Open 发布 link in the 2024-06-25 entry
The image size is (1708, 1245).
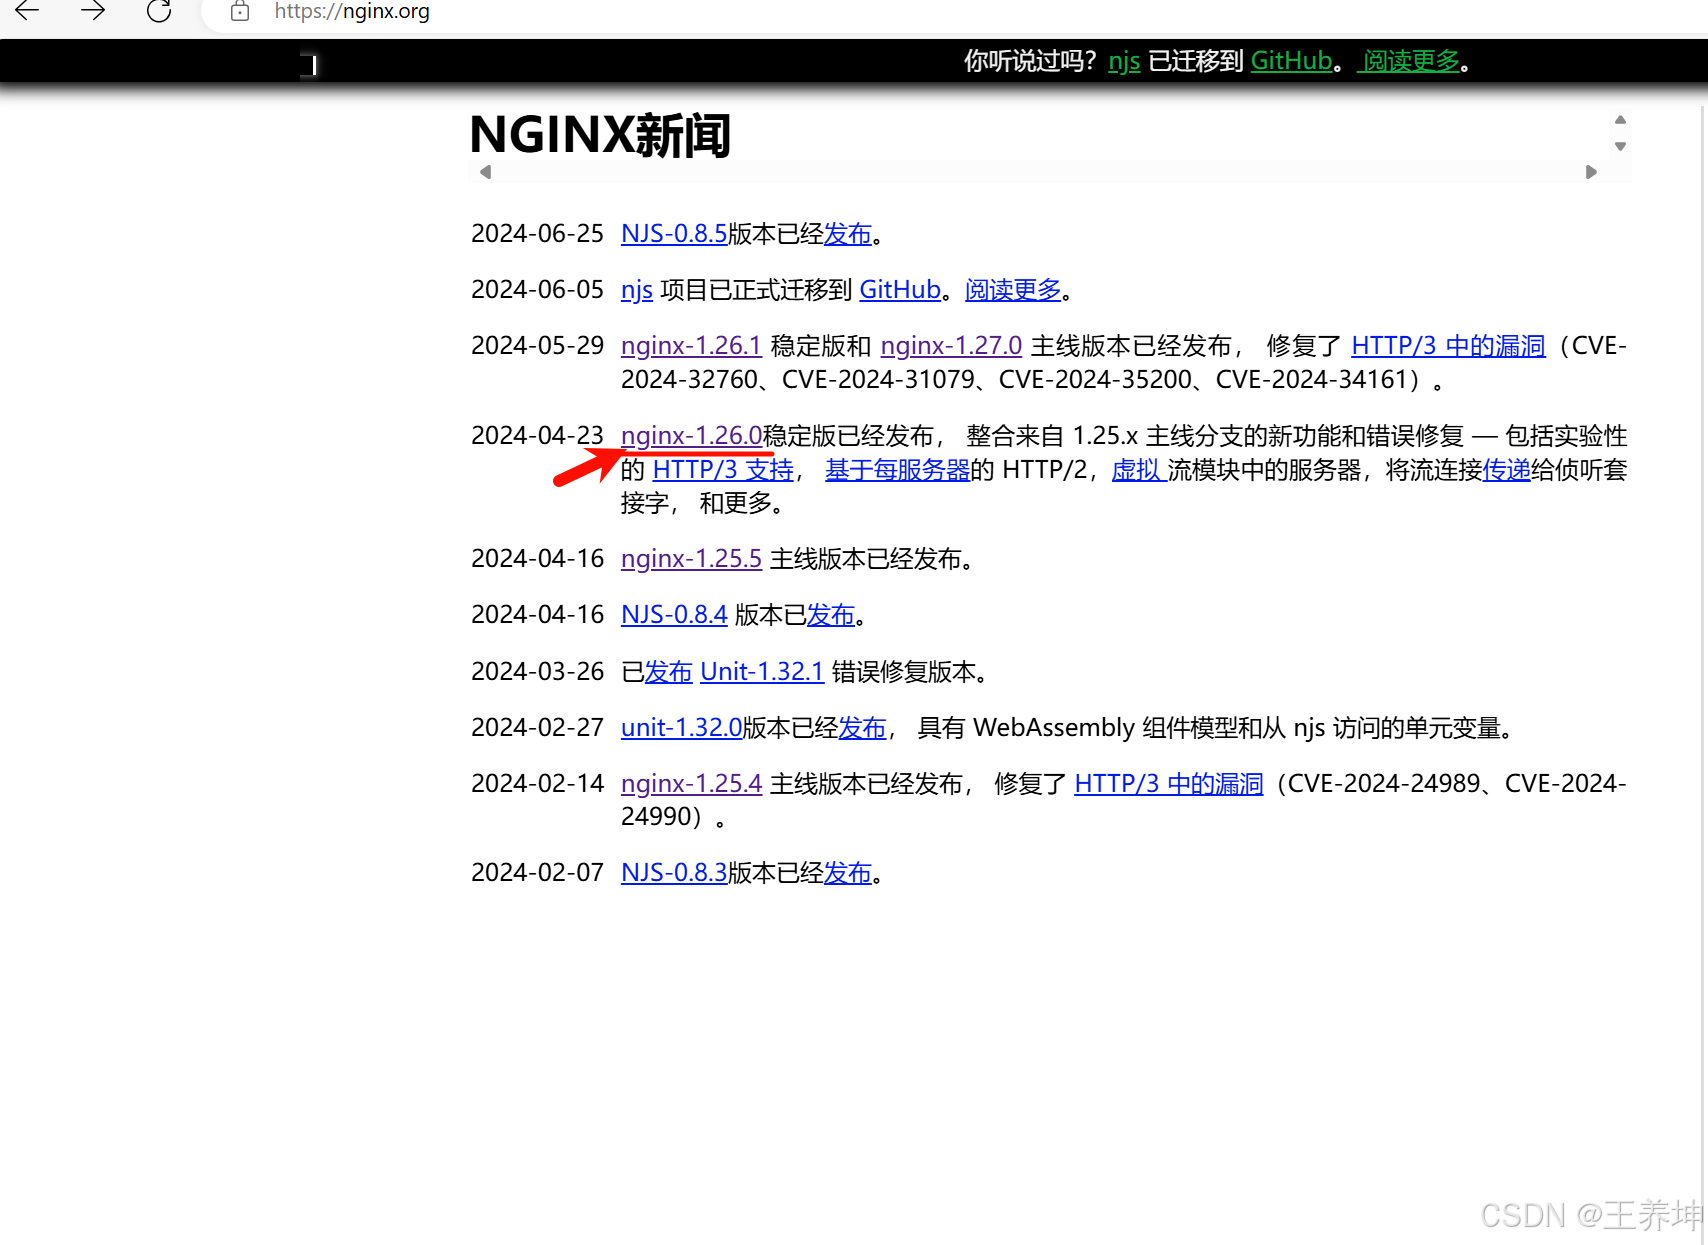pos(848,233)
